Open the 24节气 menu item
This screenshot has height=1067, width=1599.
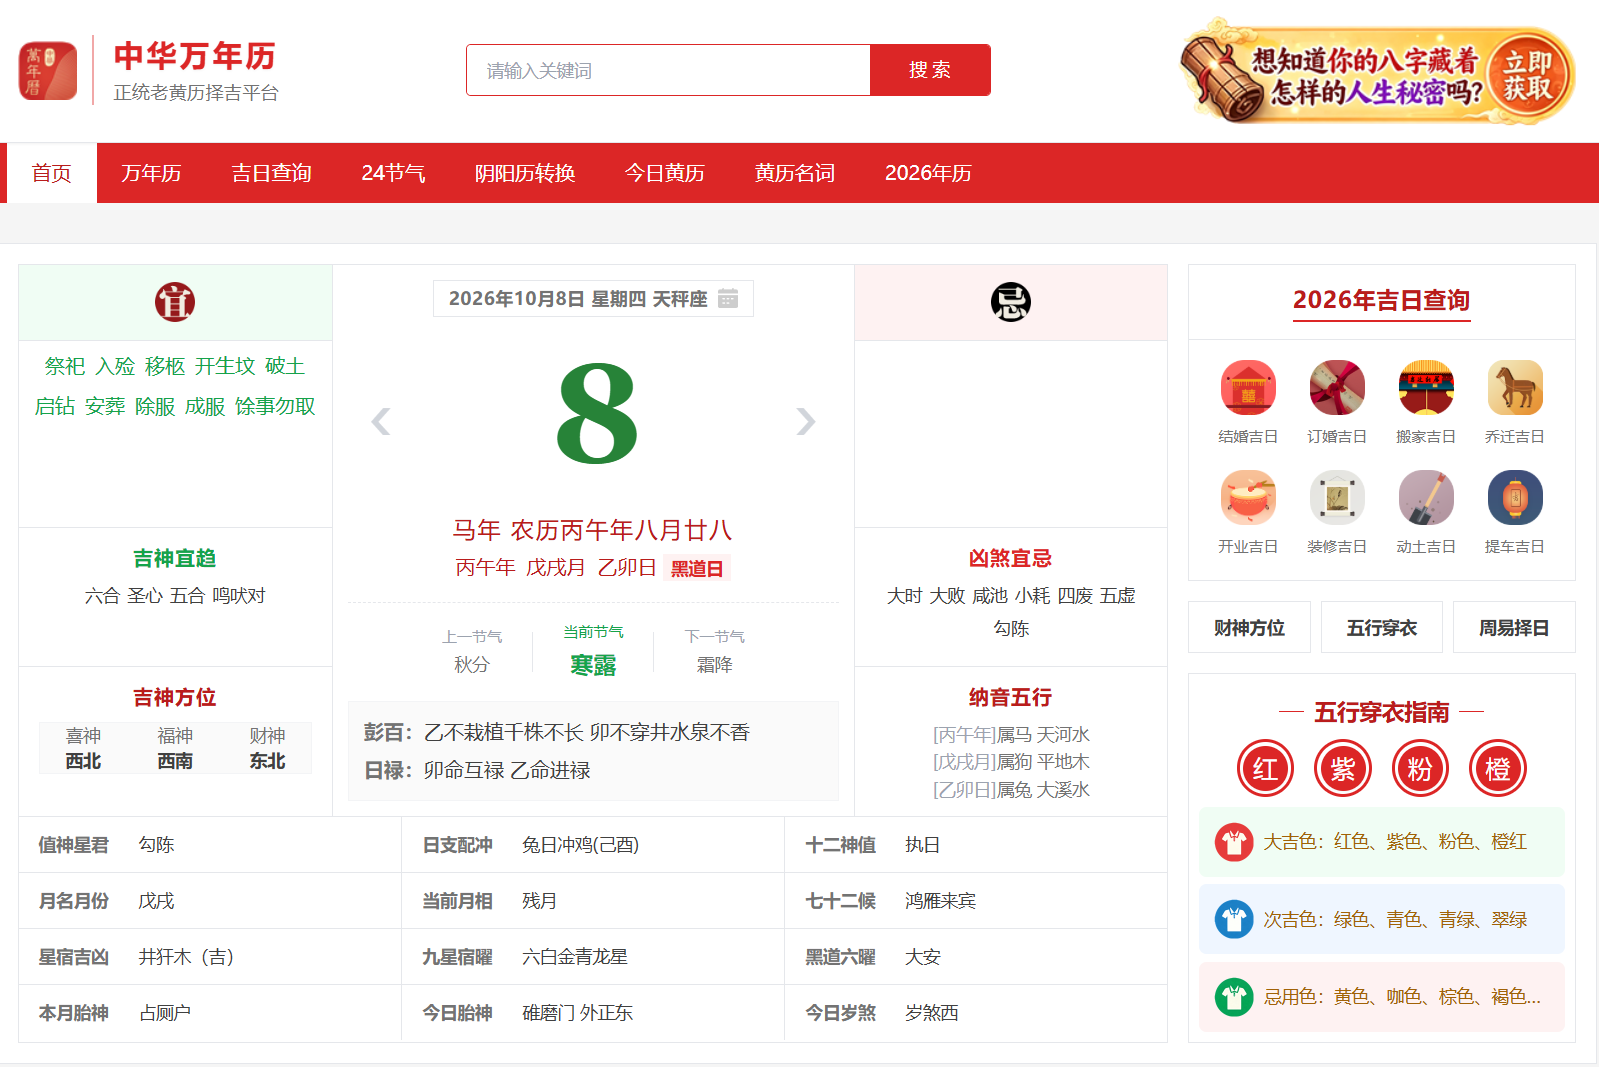click(x=394, y=173)
